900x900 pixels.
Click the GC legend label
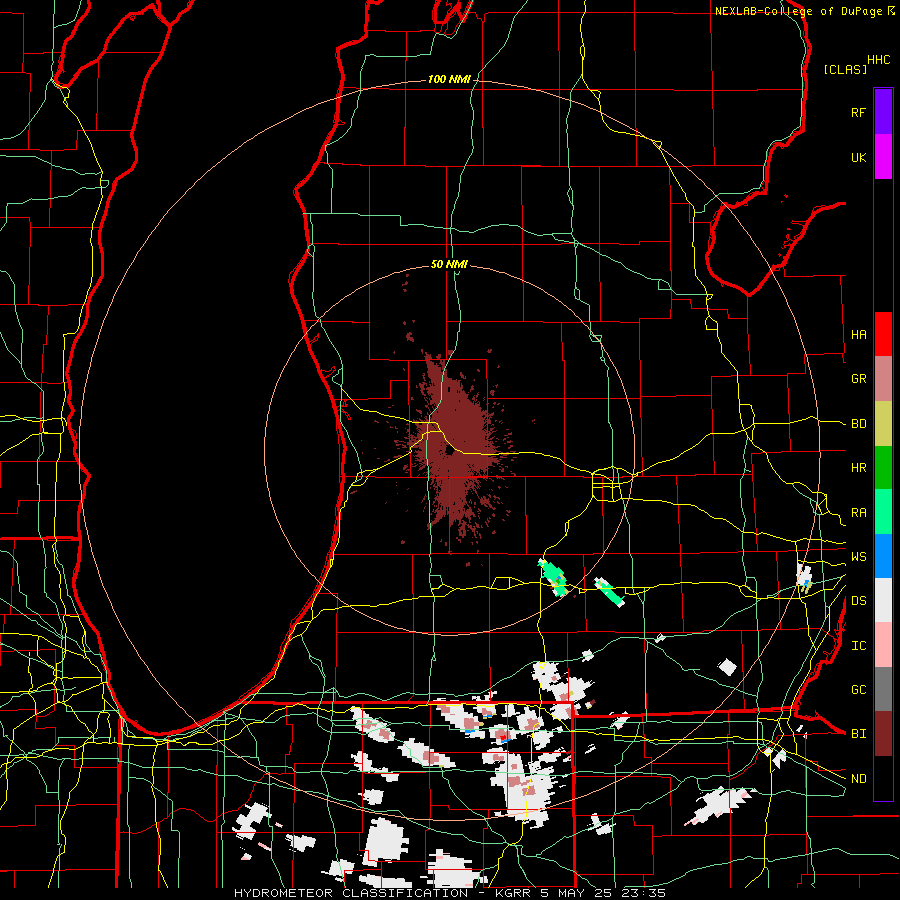(858, 690)
